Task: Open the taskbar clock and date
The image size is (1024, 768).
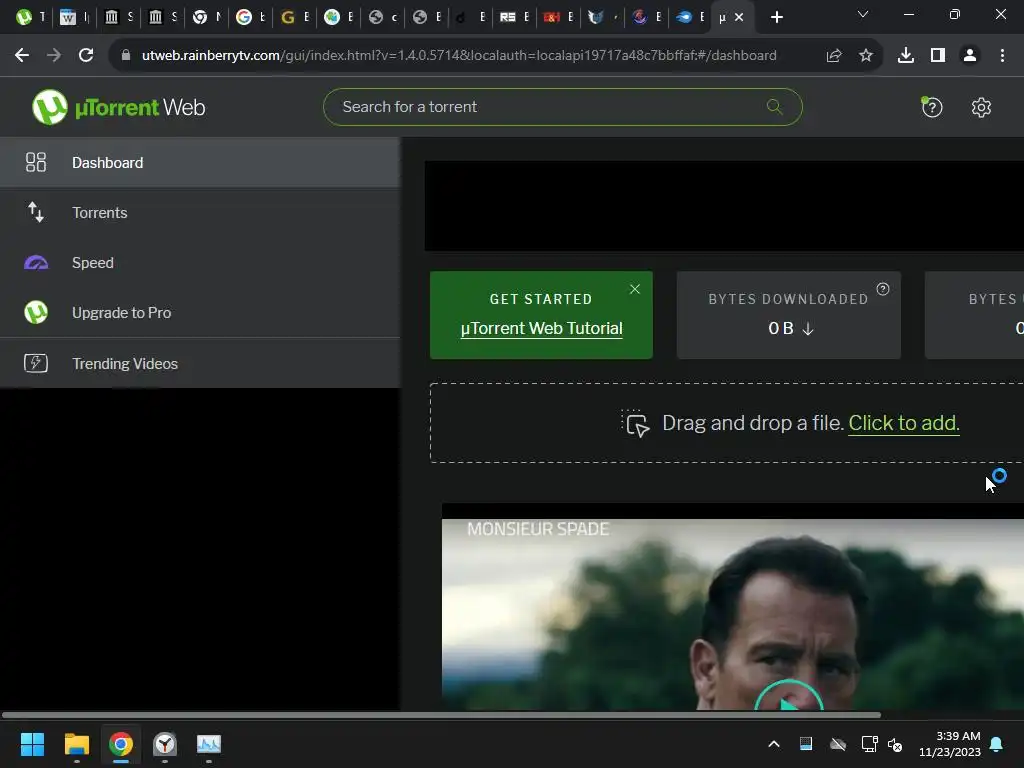Action: 950,744
